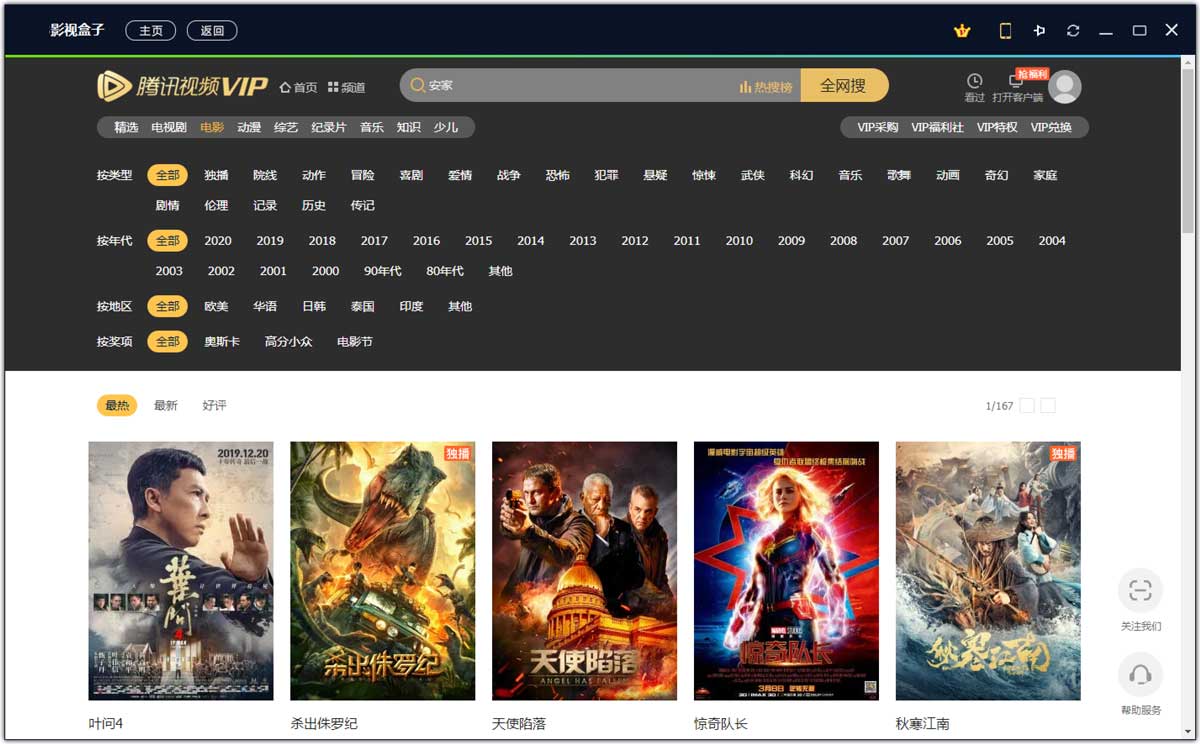Click the 全网搜 search button
Viewport: 1200px width, 744px height.
coord(843,86)
